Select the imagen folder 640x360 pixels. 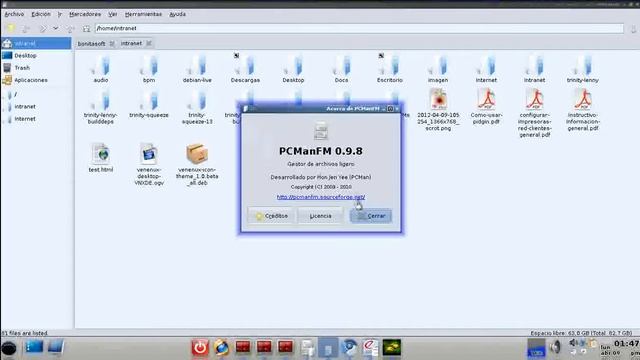(x=438, y=69)
